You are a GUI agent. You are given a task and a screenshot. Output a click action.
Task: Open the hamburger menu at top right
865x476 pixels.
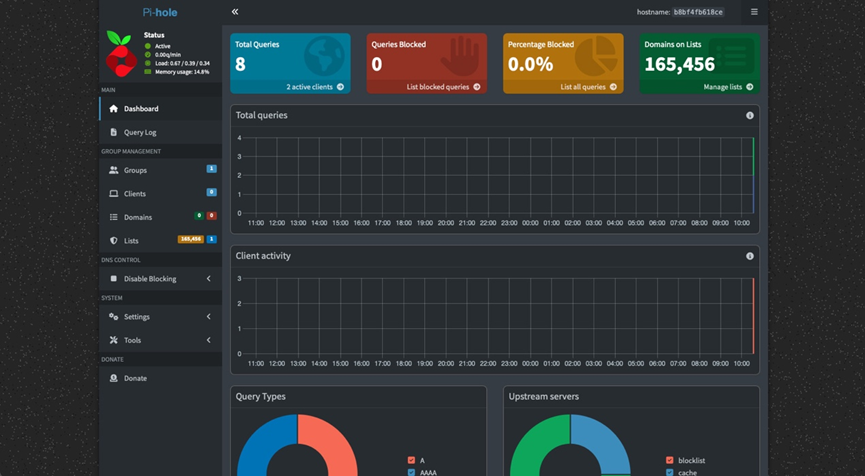click(x=754, y=12)
